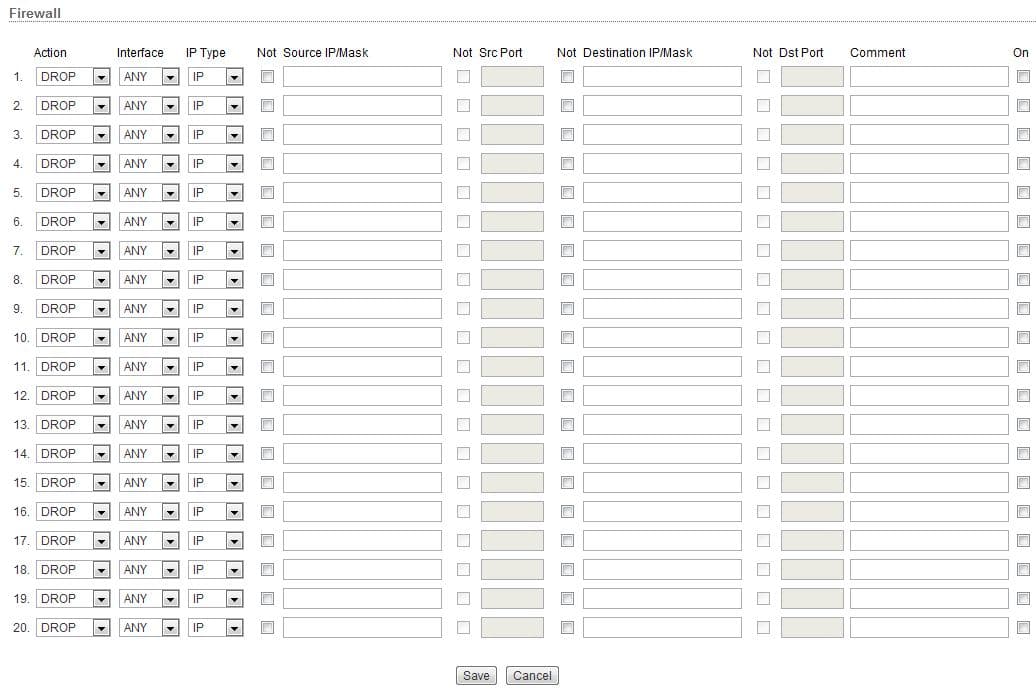This screenshot has height=688, width=1036.
Task: Select the Comment field for rule 6
Action: coord(929,222)
